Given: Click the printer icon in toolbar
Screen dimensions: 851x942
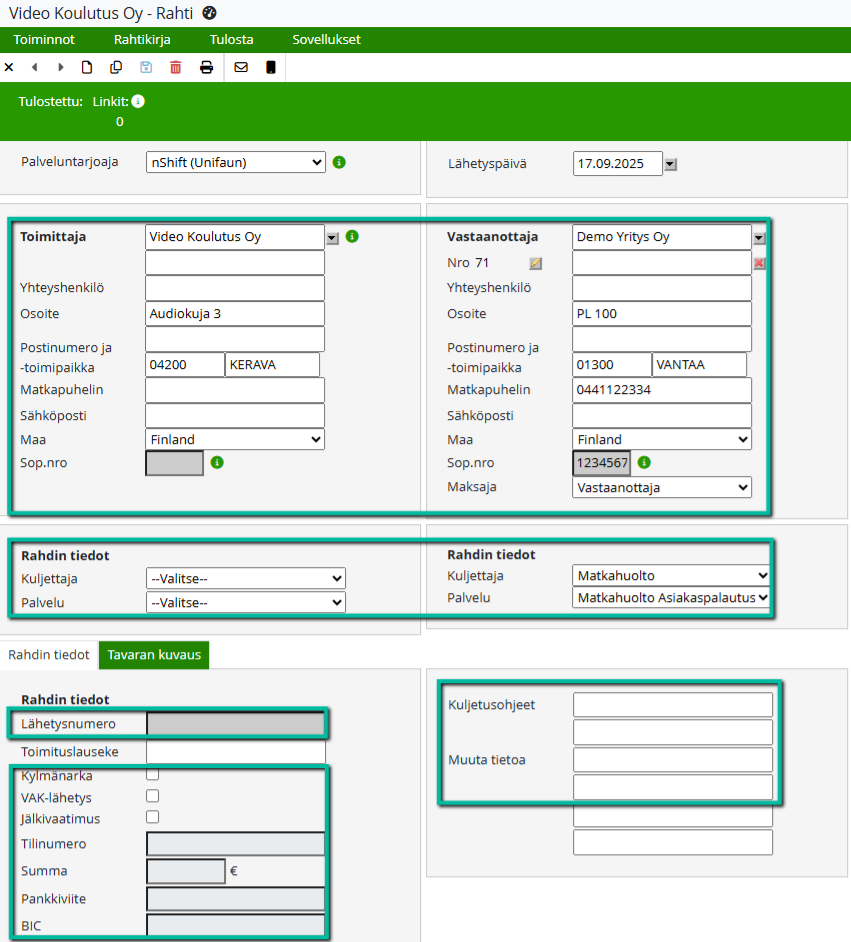Looking at the screenshot, I should coord(207,67).
